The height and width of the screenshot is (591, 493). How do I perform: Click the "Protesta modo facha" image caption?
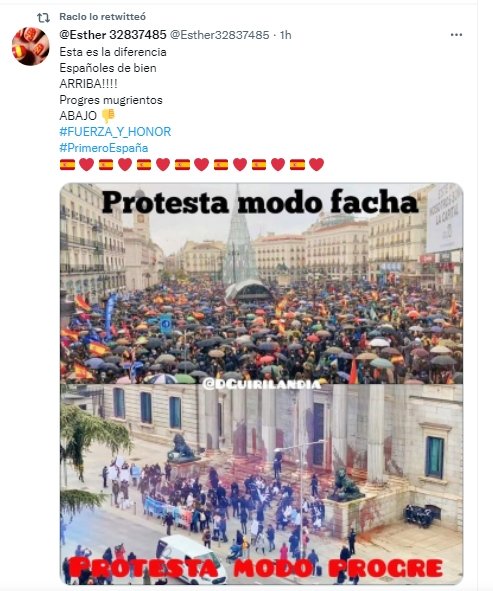pos(260,202)
